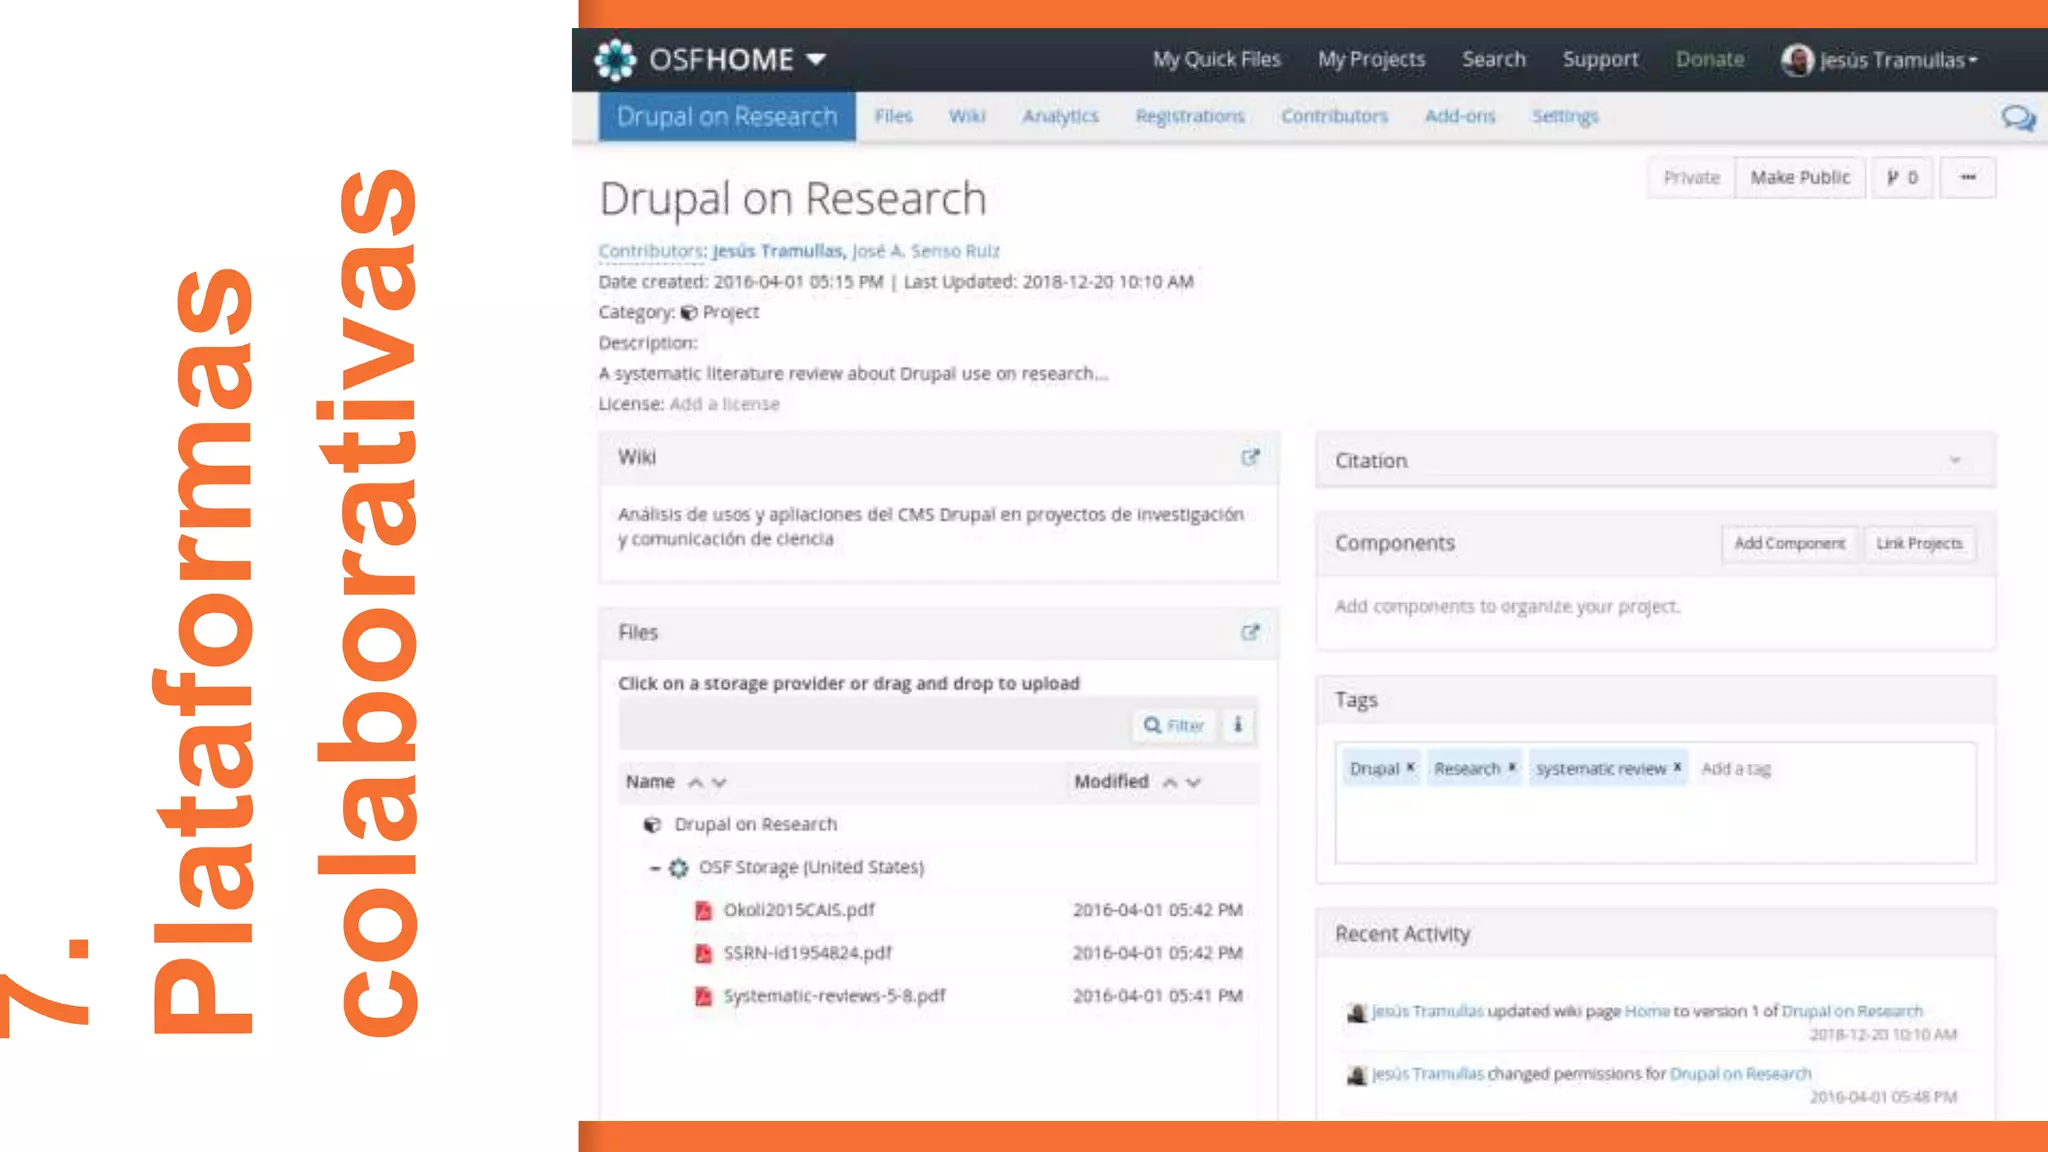Expand the Citation panel
Image resolution: width=2048 pixels, height=1152 pixels.
tap(1955, 461)
